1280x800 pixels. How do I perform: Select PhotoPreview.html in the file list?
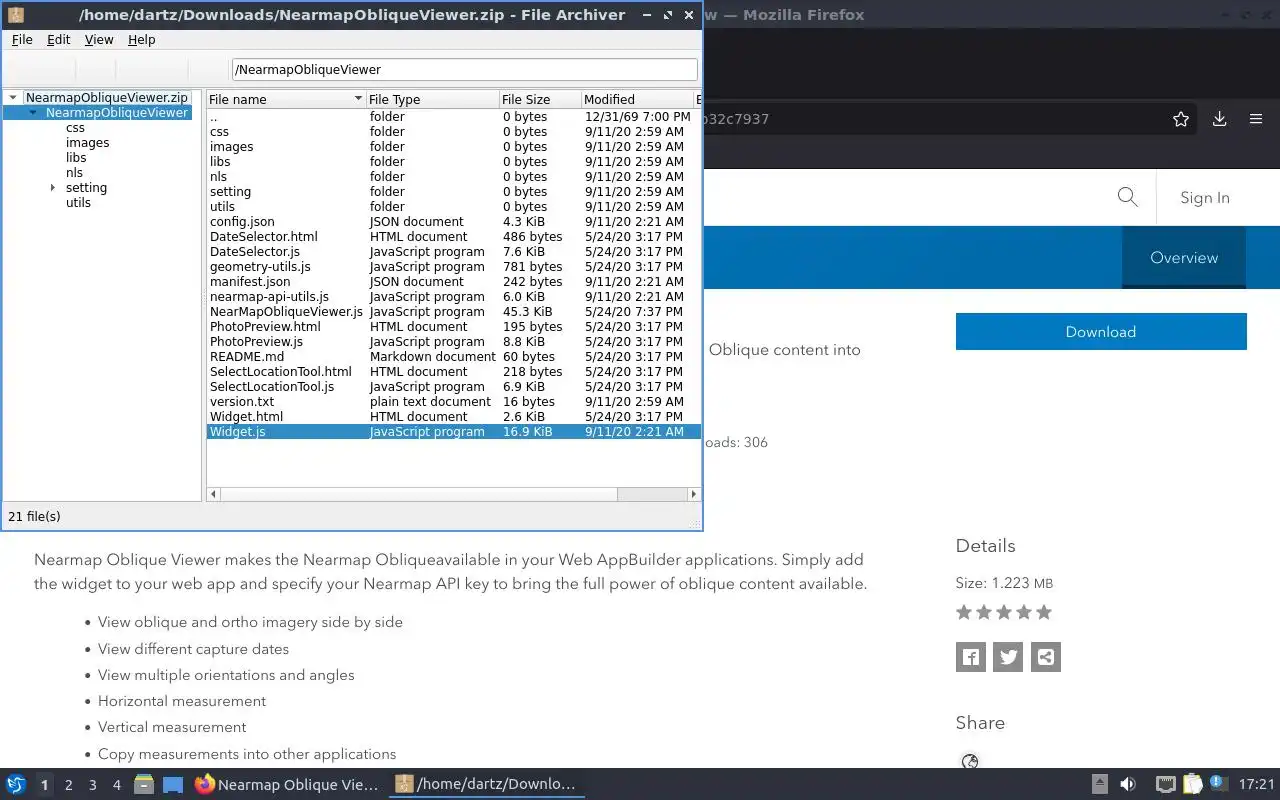click(453, 327)
